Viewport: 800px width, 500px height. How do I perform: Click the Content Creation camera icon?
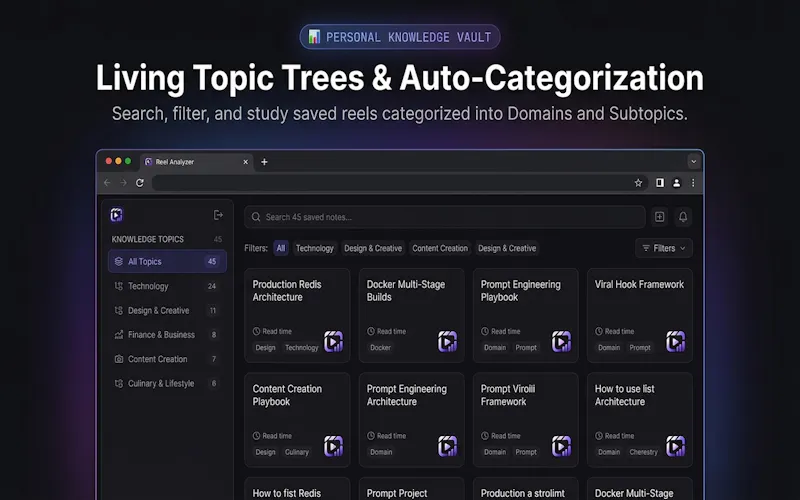pyautogui.click(x=118, y=359)
